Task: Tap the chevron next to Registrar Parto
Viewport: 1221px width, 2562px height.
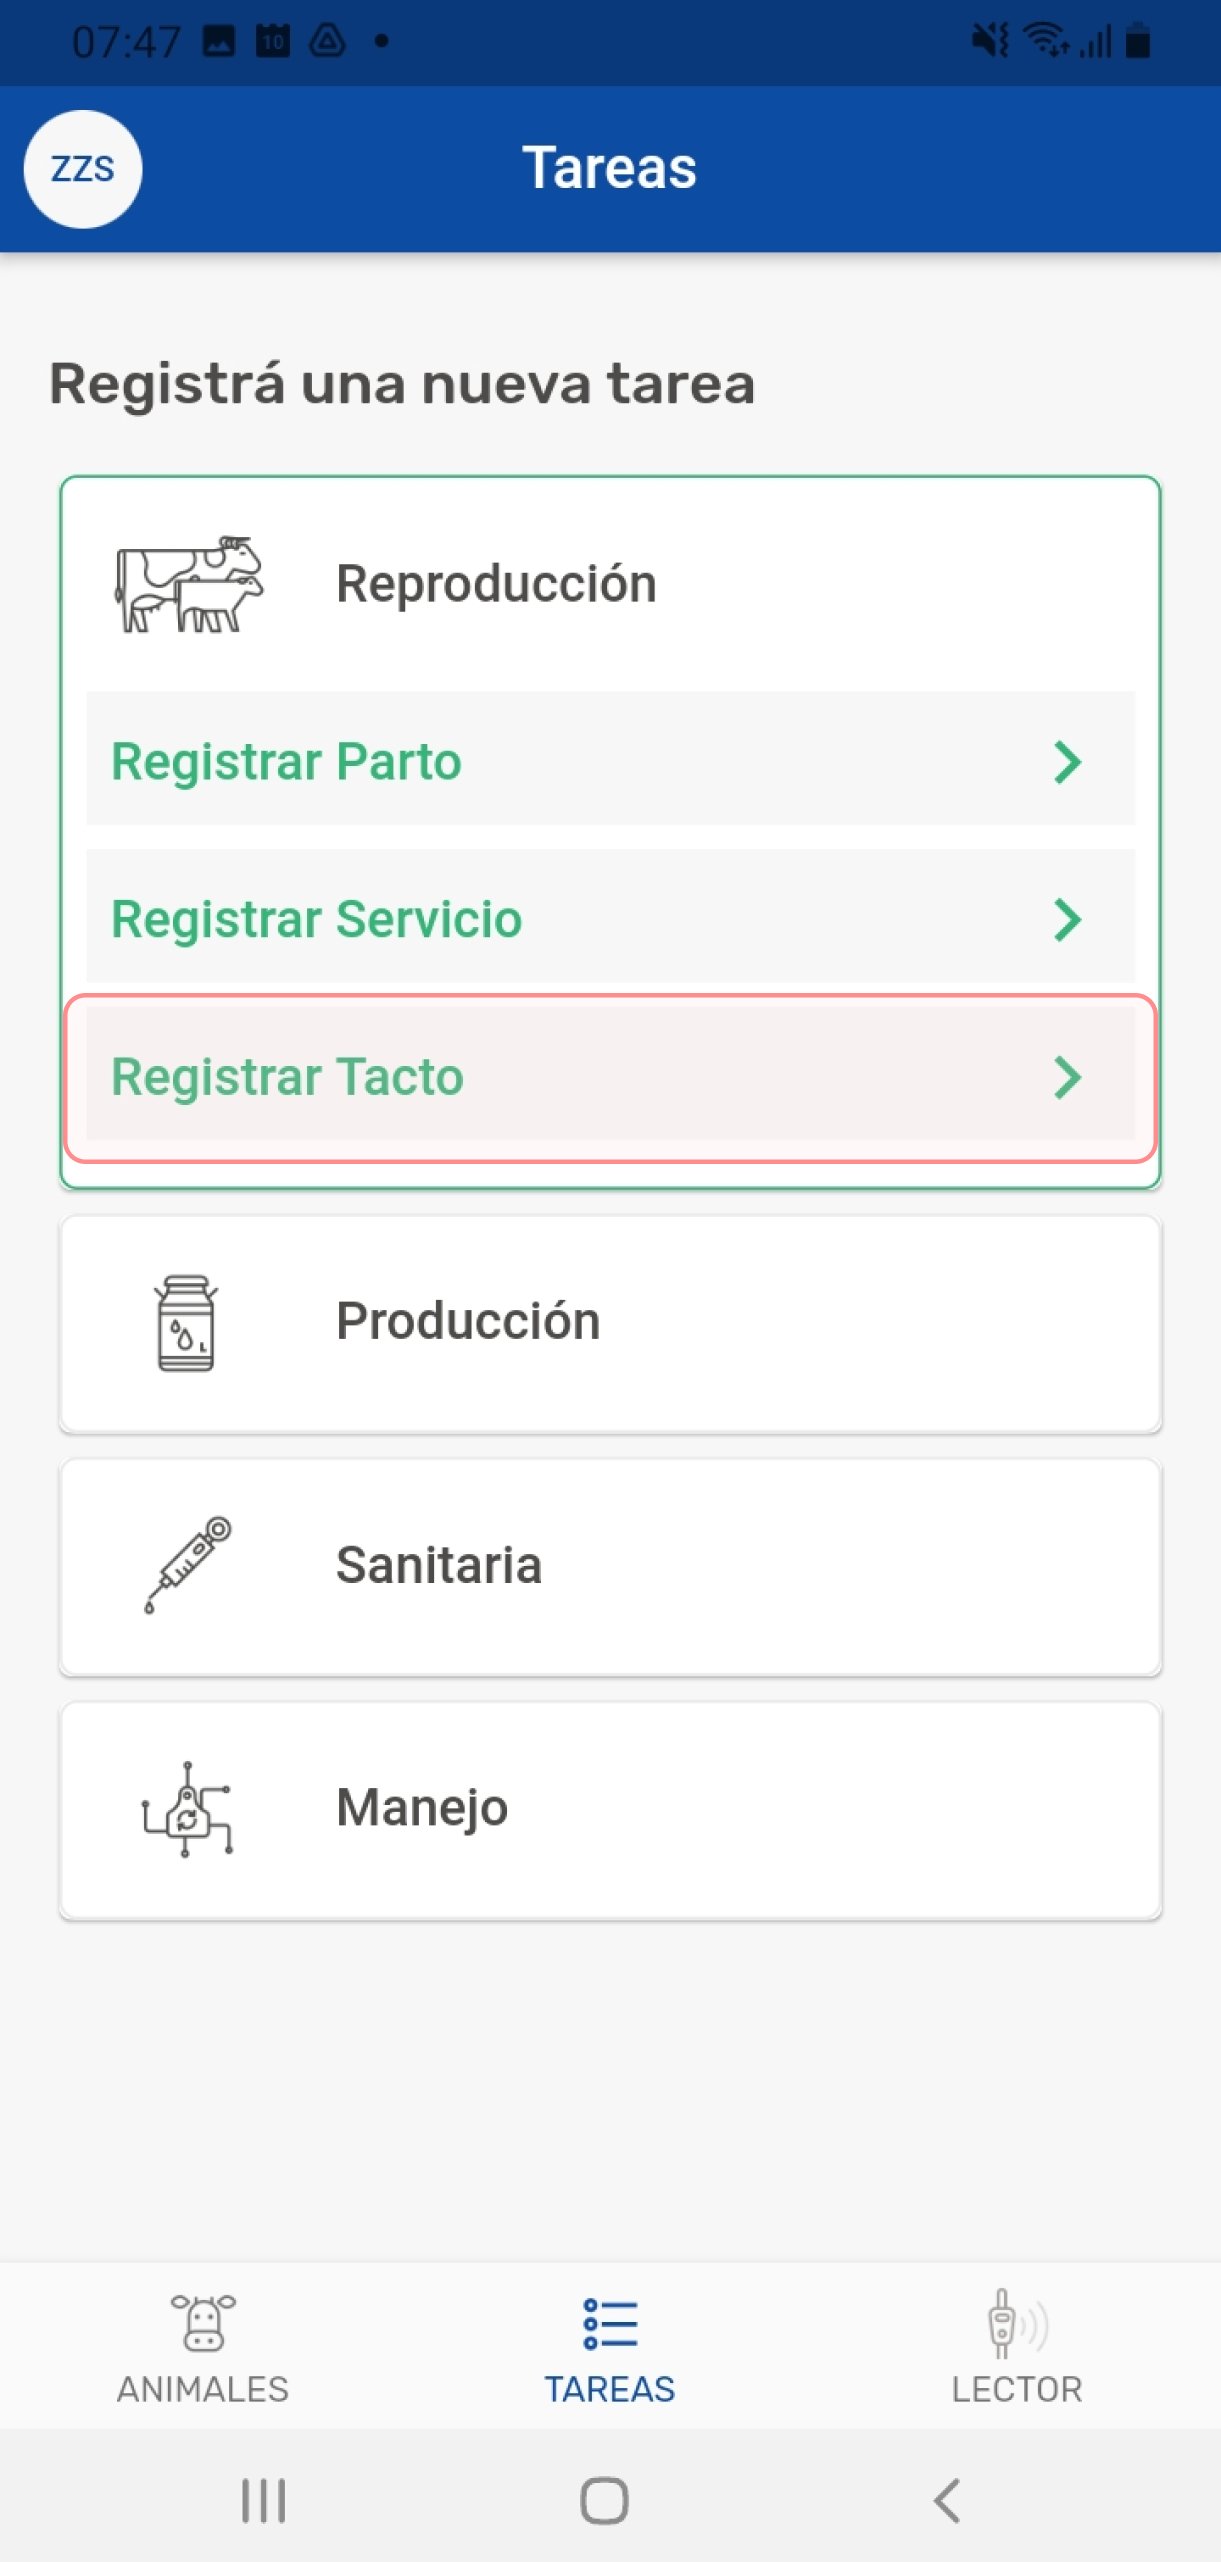Action: [1067, 762]
